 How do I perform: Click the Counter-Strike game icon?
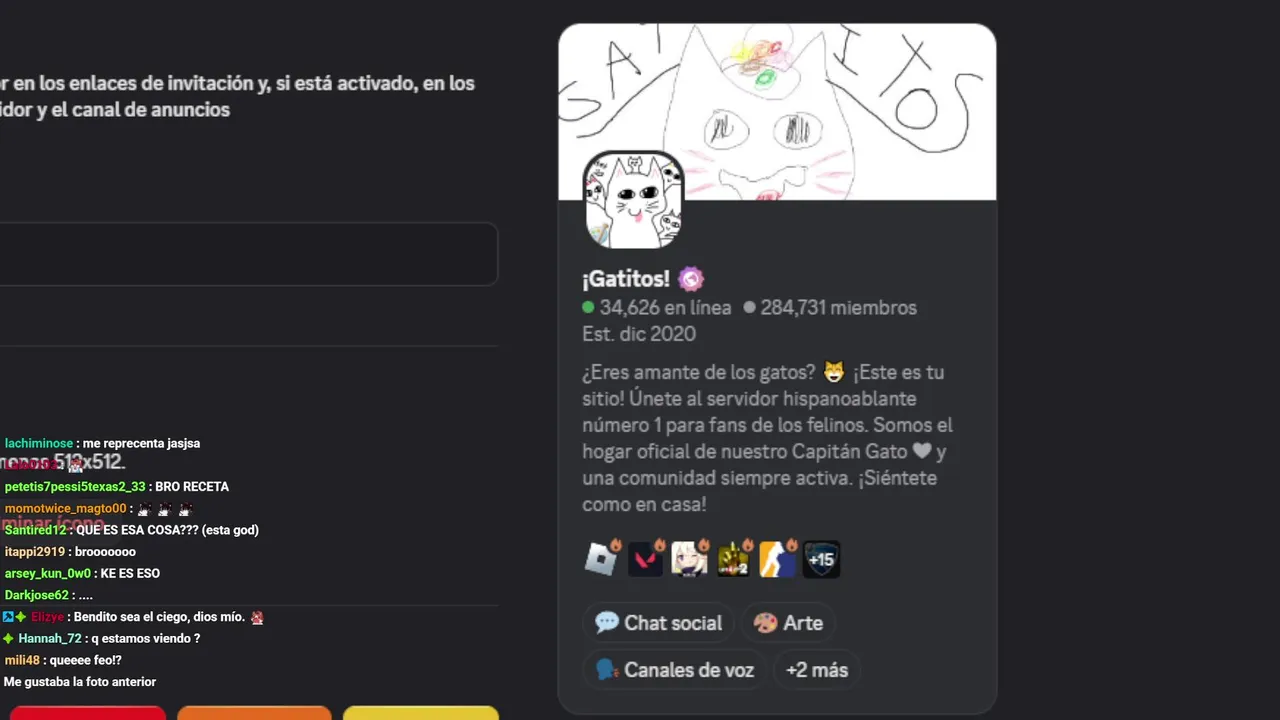(x=777, y=559)
